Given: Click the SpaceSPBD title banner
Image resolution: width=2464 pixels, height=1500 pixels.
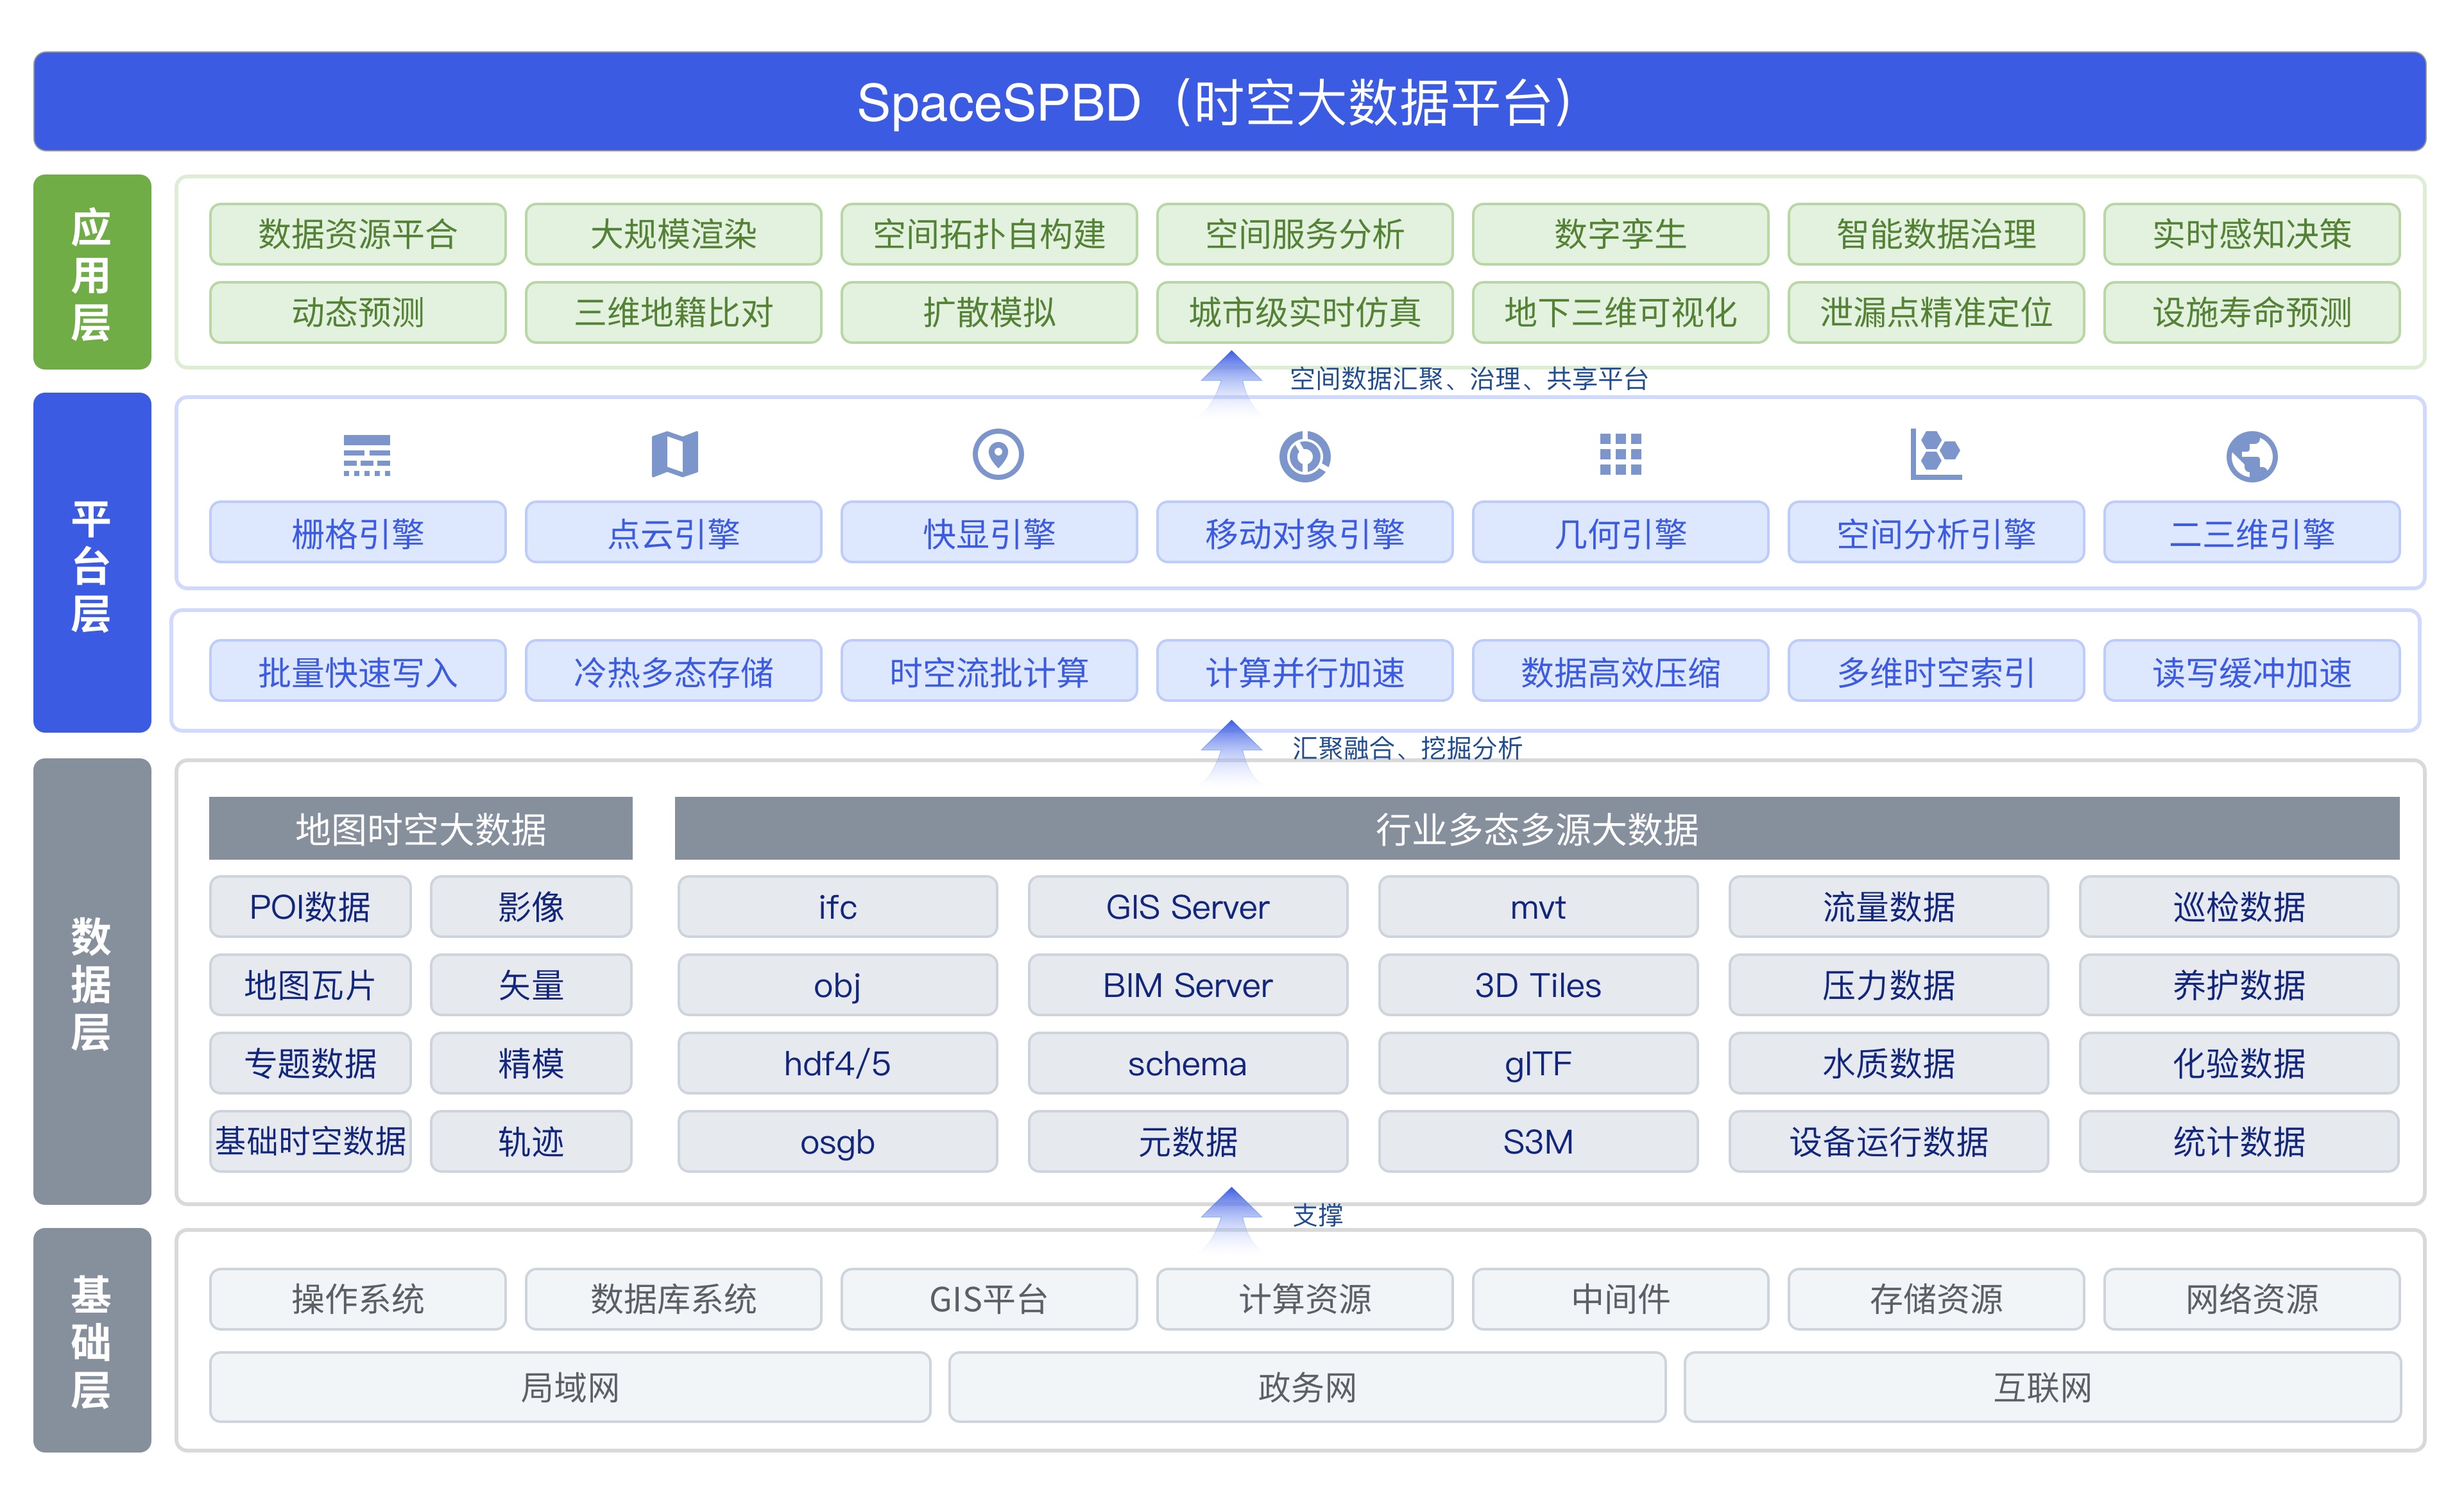Looking at the screenshot, I should (x=1229, y=102).
